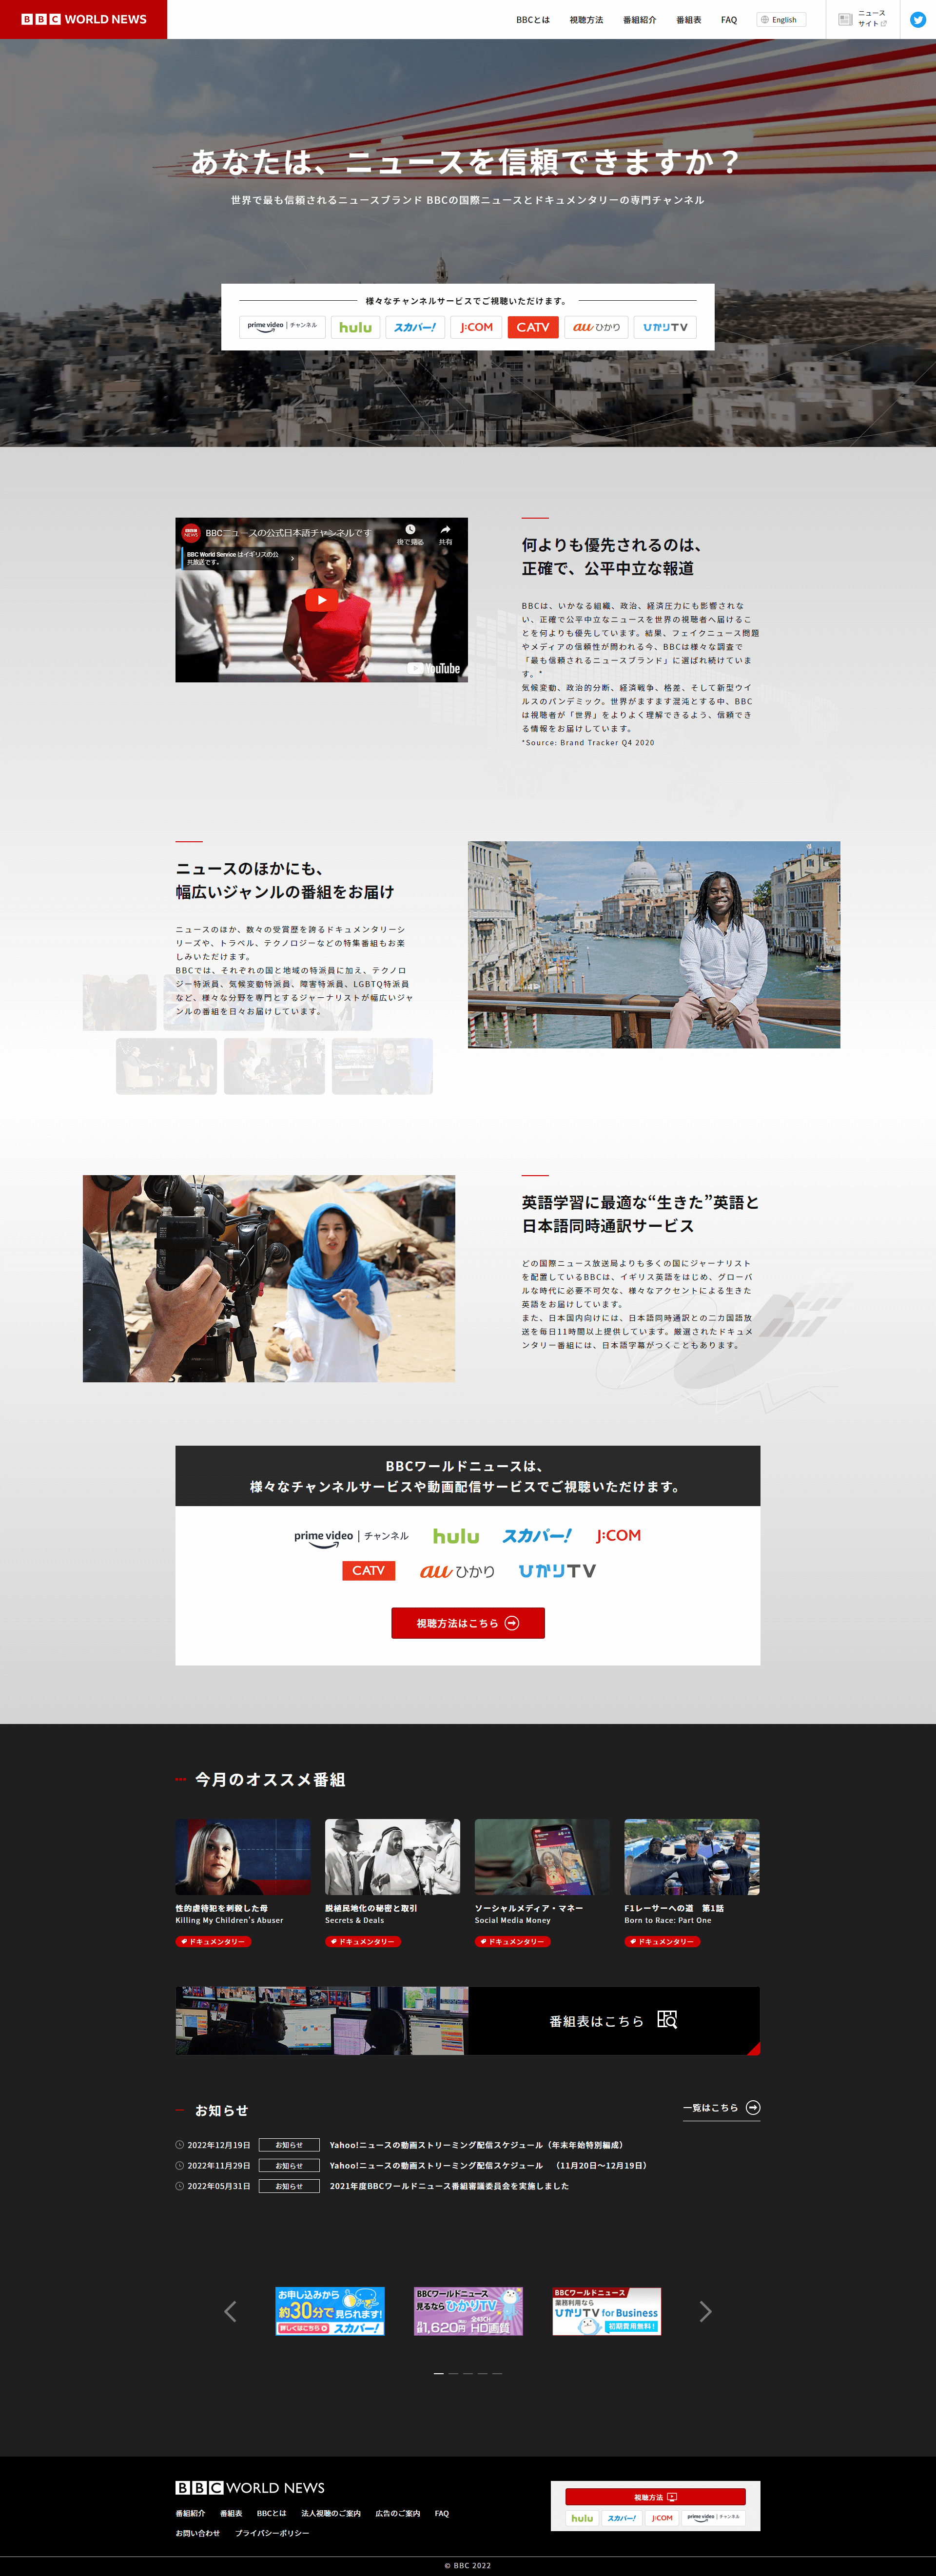Image resolution: width=936 pixels, height=2576 pixels.
Task: Click the footer prime video チャンネル logo
Action: (714, 2518)
